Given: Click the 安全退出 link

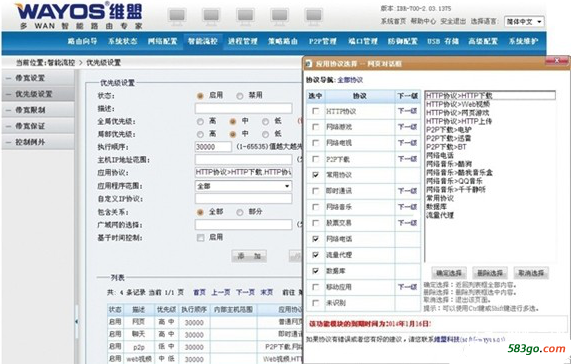Looking at the screenshot, I should click(x=453, y=21).
